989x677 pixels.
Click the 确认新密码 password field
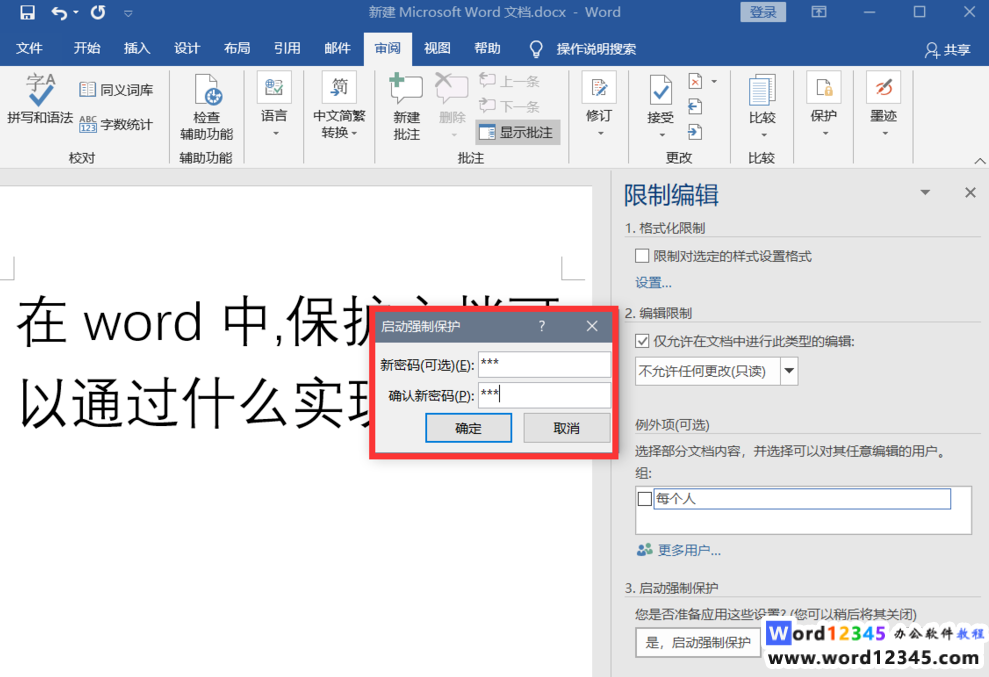pos(544,396)
